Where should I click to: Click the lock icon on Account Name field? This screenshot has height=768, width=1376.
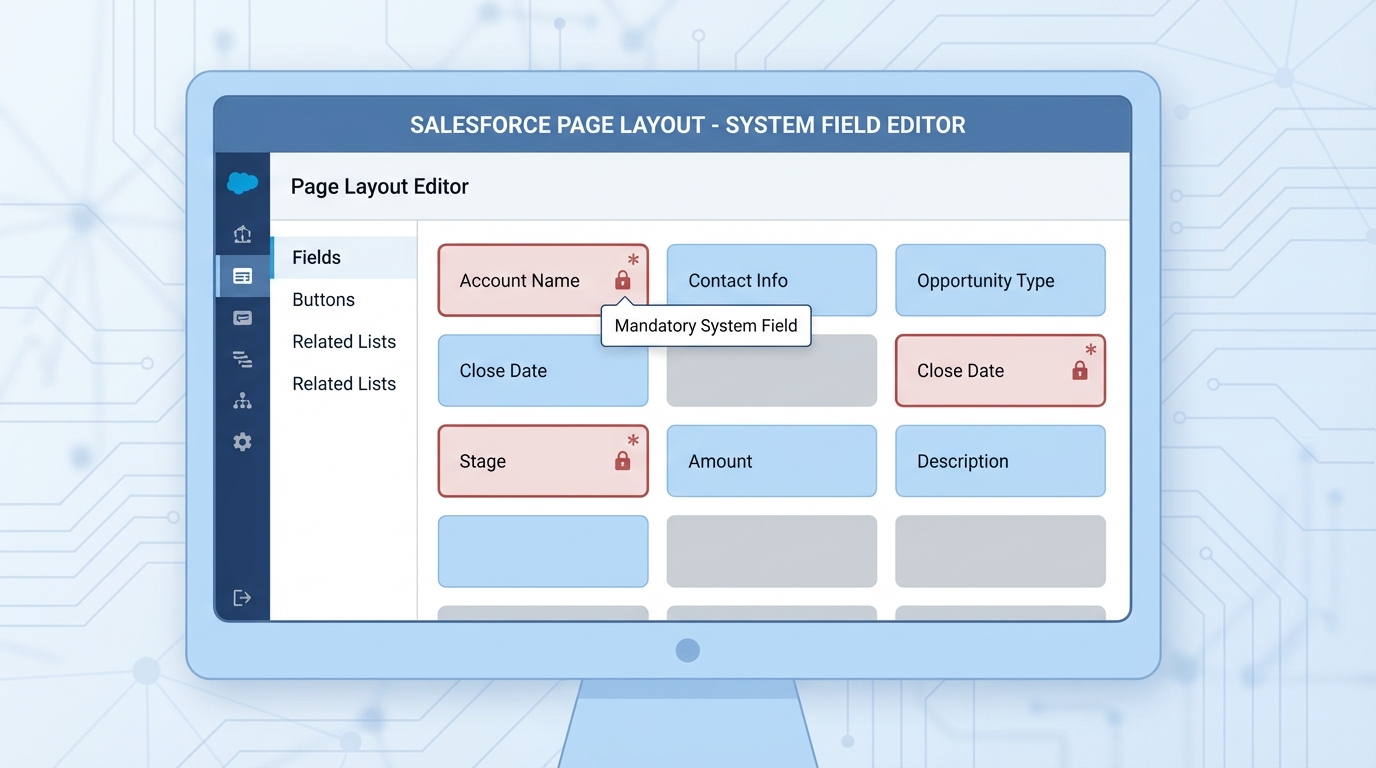tap(623, 281)
